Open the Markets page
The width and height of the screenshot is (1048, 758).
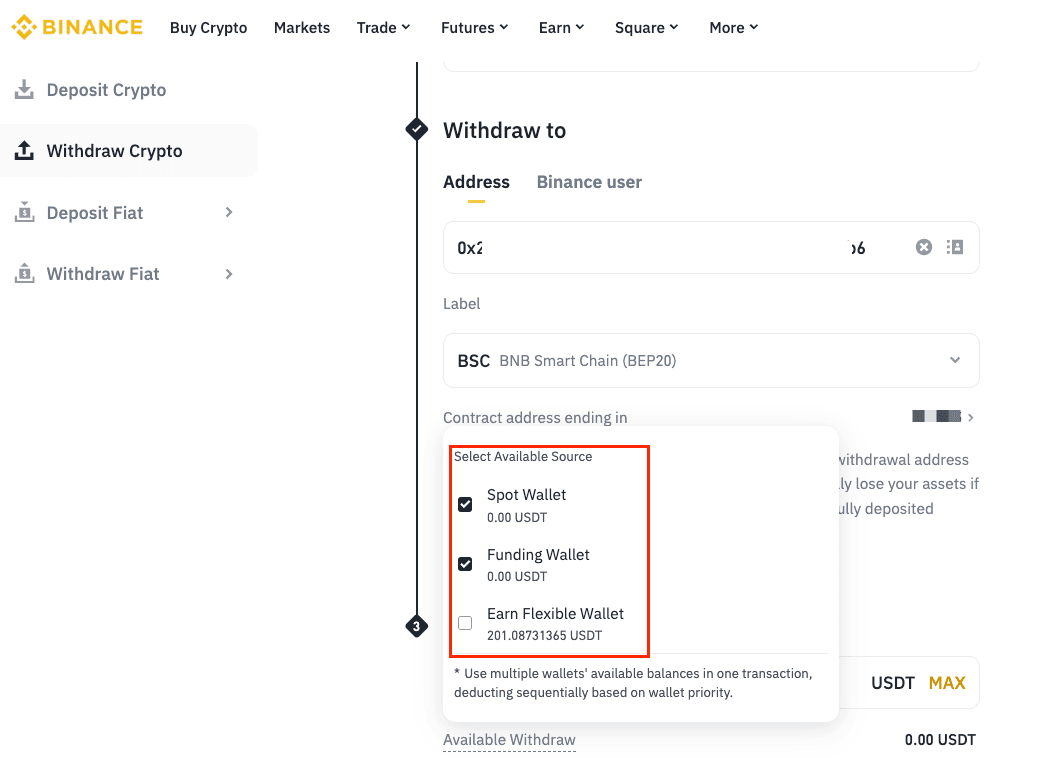[x=301, y=27]
